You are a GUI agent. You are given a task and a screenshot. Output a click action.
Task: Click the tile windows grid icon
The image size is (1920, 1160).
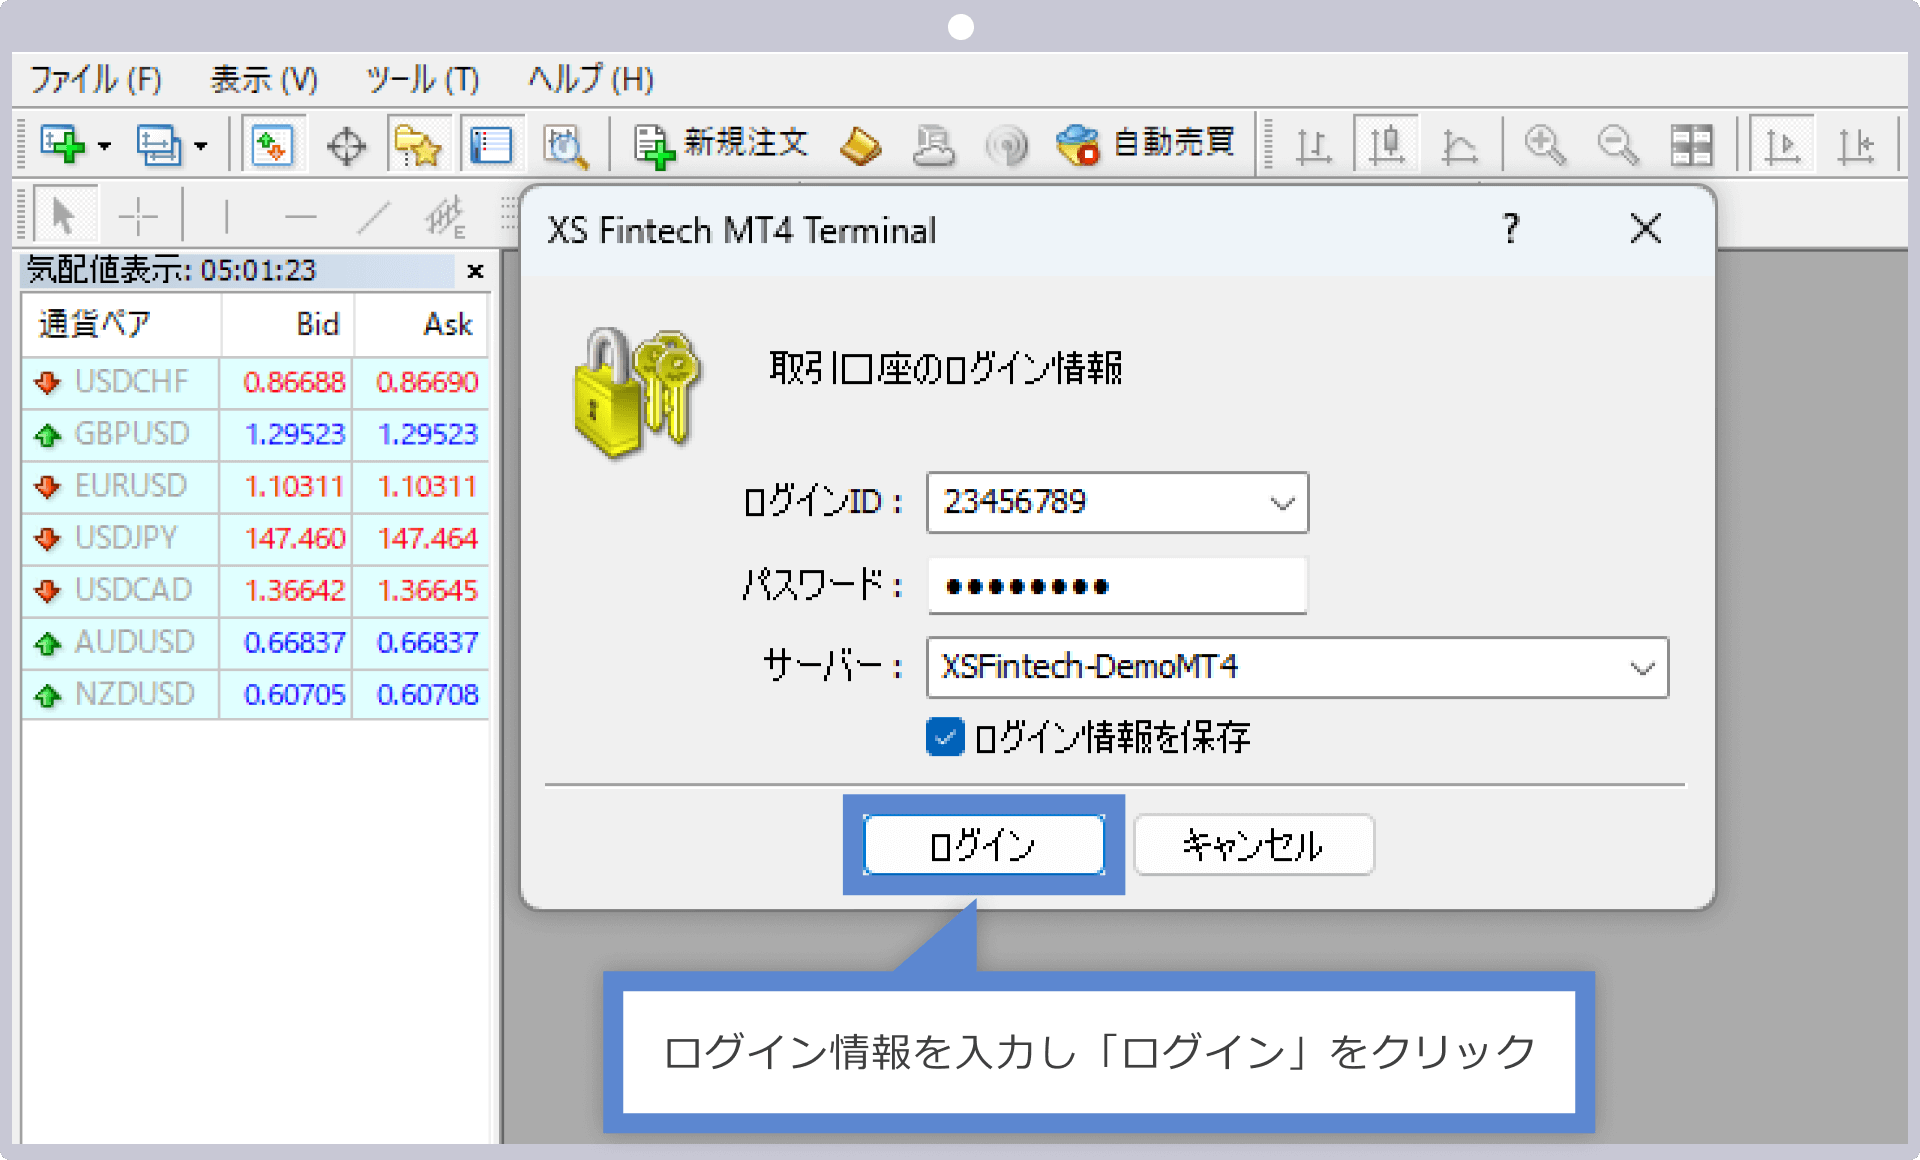[x=1691, y=146]
